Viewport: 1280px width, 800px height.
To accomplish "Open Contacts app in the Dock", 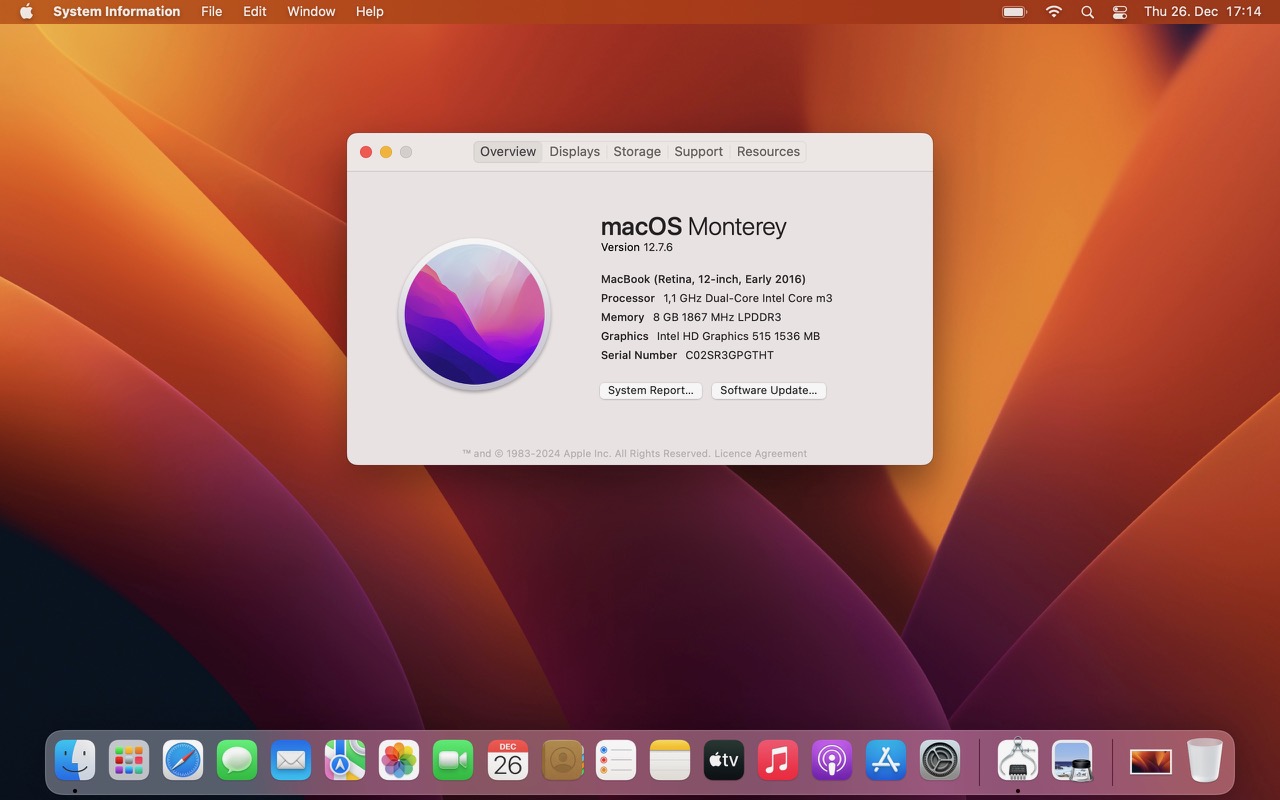I will point(562,761).
